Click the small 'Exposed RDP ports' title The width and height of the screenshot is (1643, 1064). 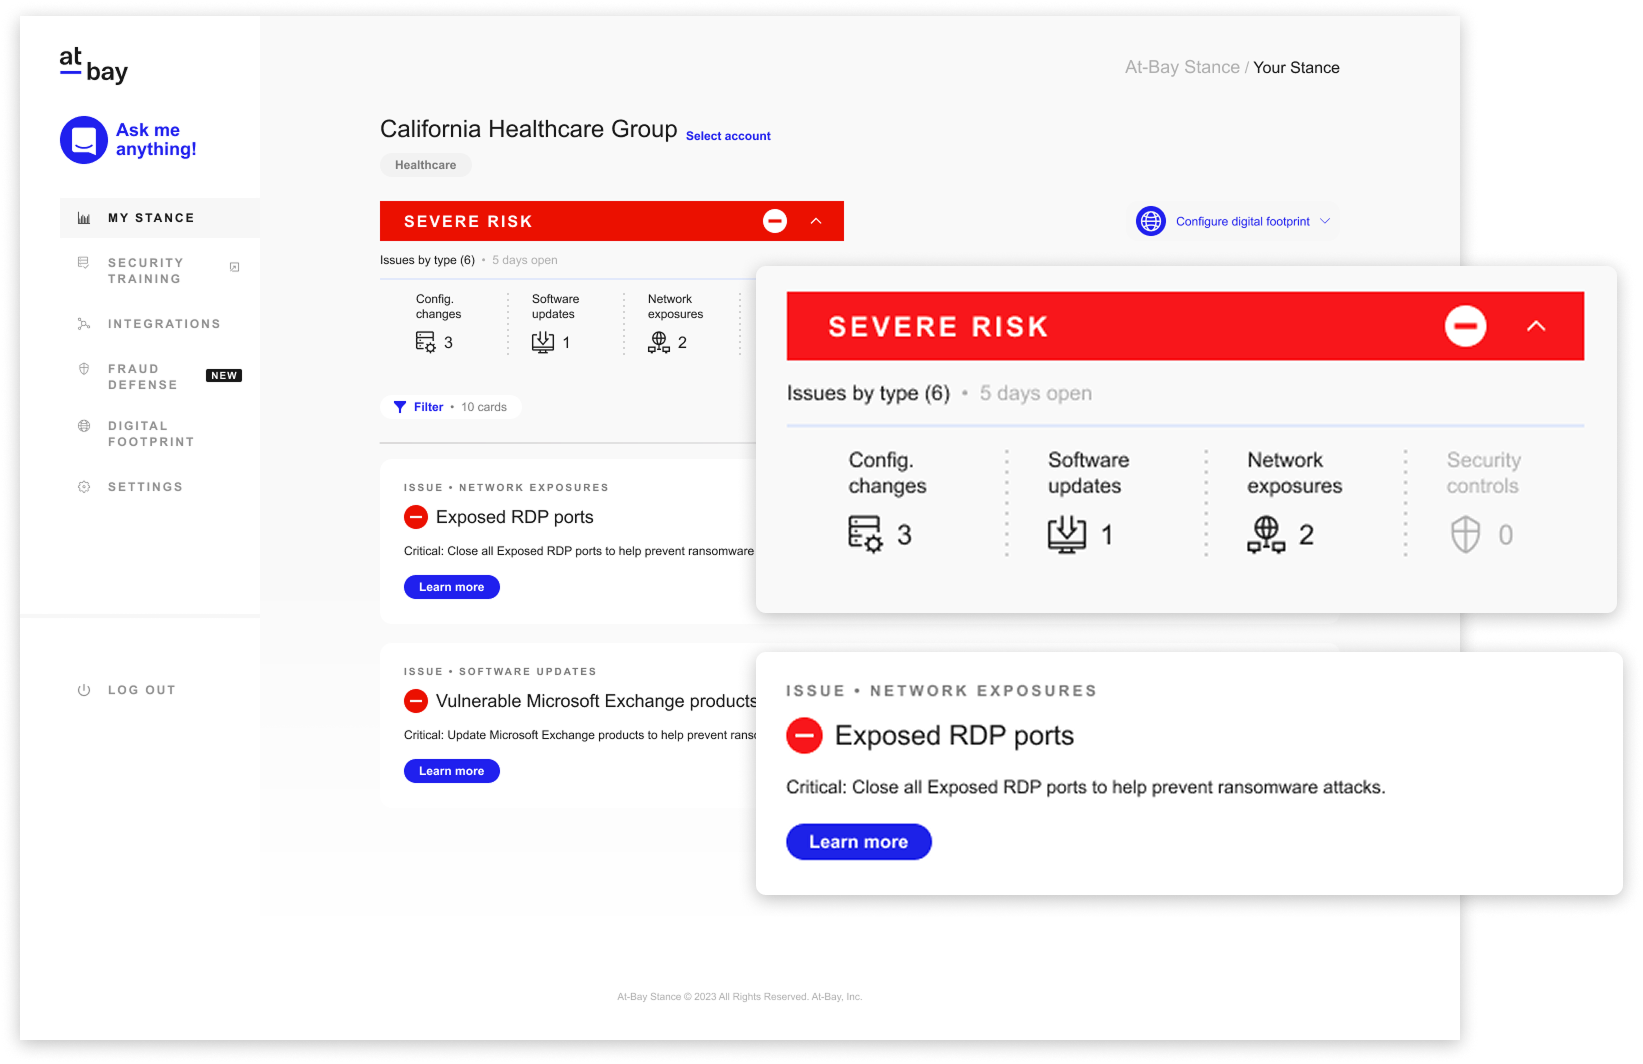(x=515, y=517)
